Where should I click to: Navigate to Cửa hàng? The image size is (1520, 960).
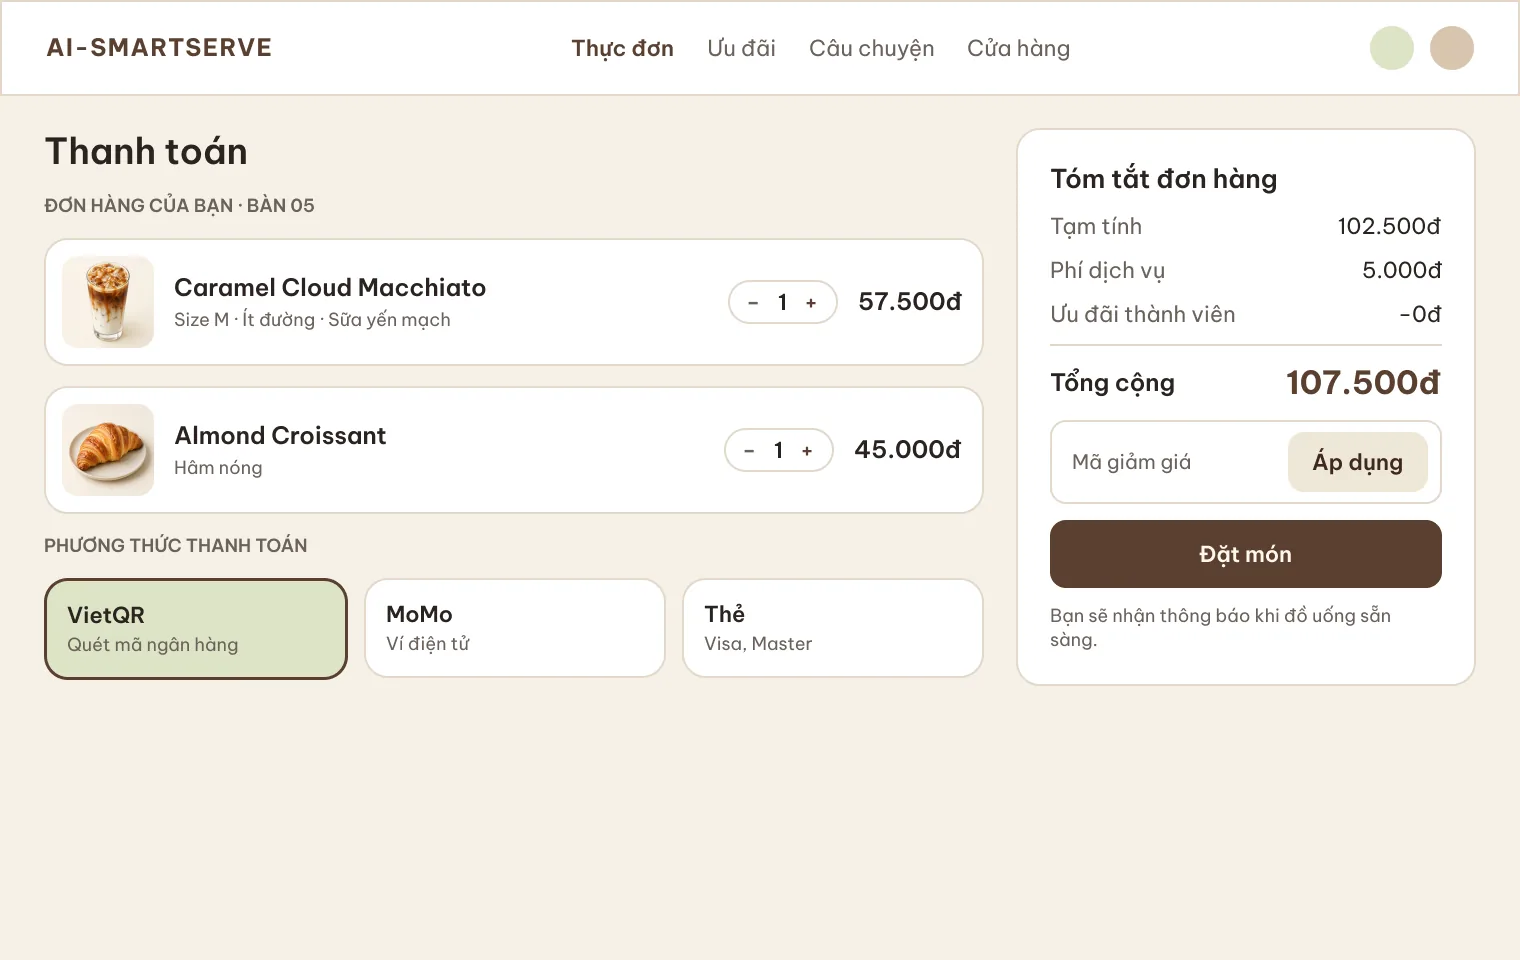point(1018,48)
